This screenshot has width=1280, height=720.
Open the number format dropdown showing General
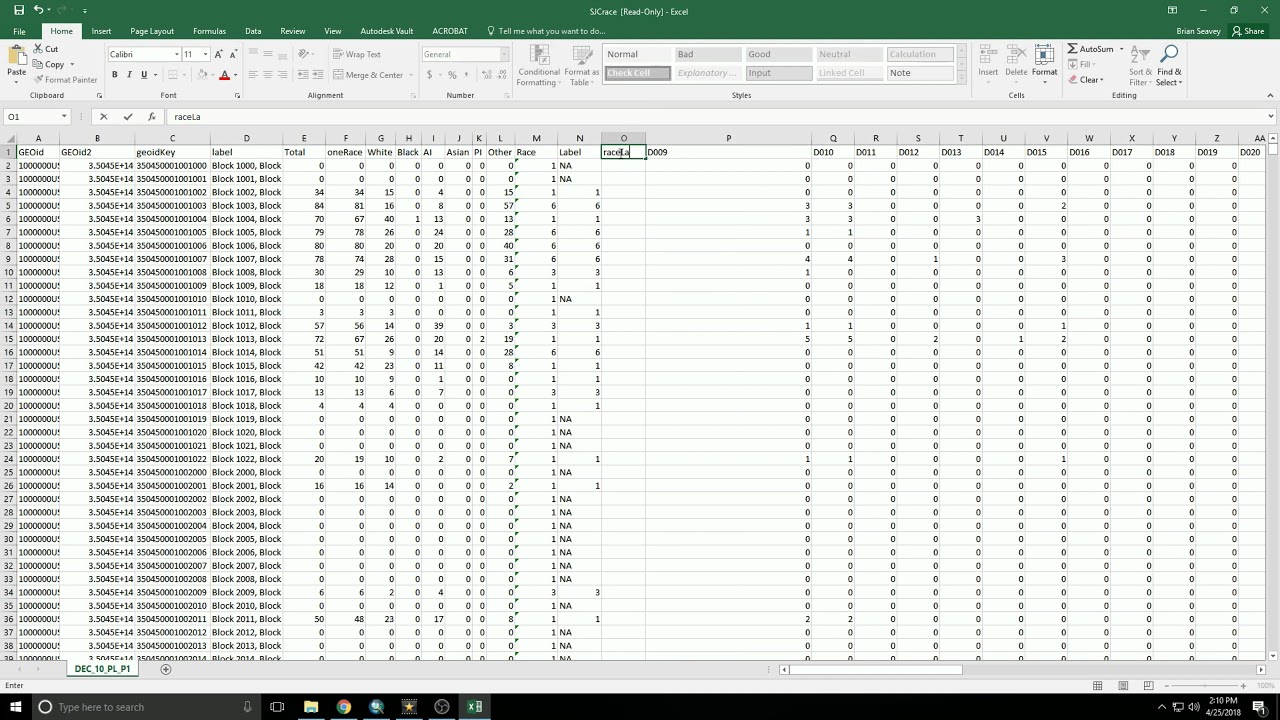504,54
